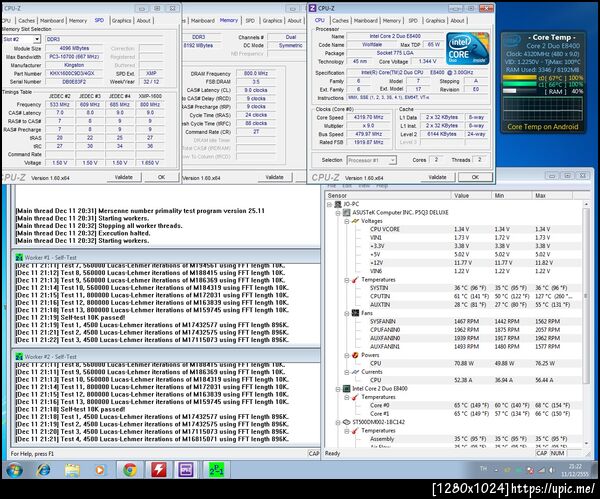Collapse the Intel Core 2 Duo E8400 node
This screenshot has width=600, height=499.
[338, 389]
